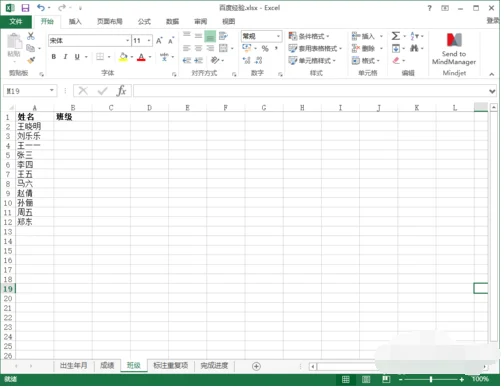Screen dimensions: 504x389
Task: Apply fill color with paint bucket
Action: coord(123,57)
